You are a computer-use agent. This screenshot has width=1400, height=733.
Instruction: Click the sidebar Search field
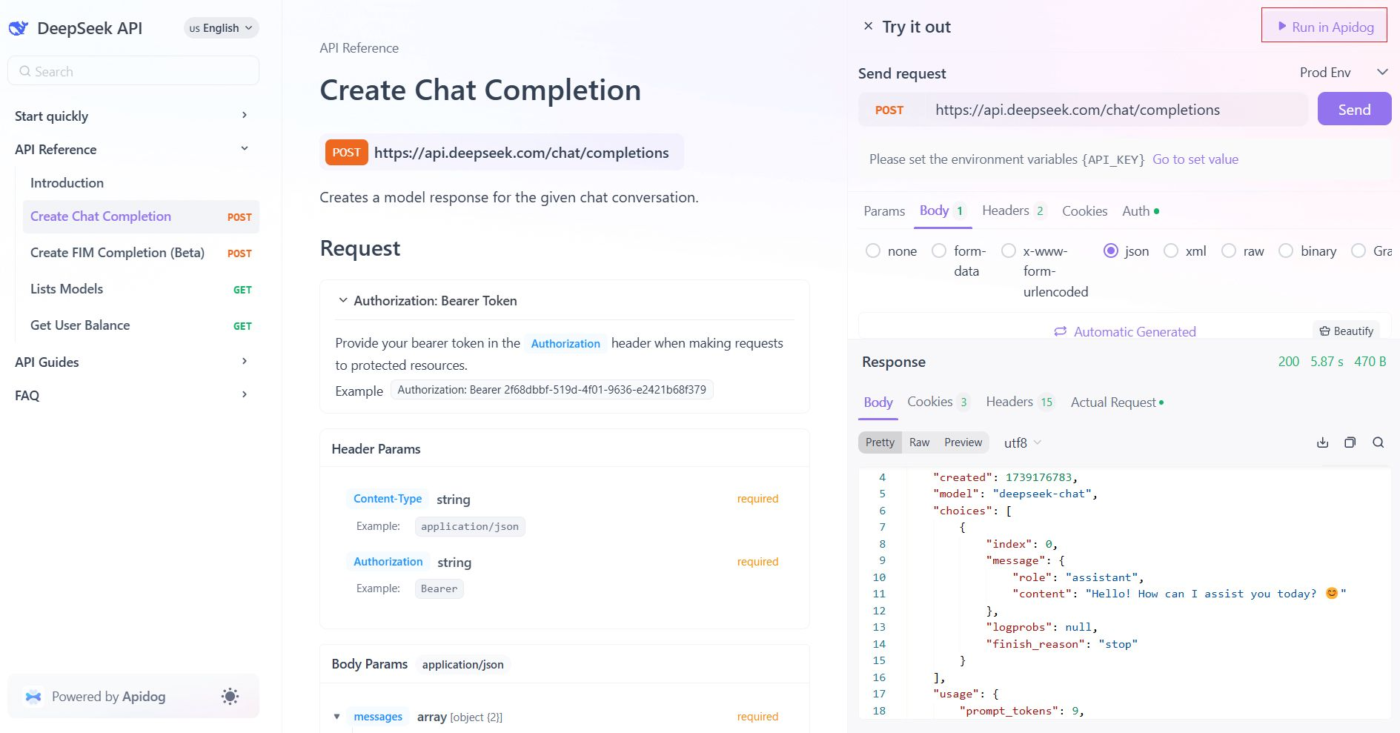coord(133,72)
